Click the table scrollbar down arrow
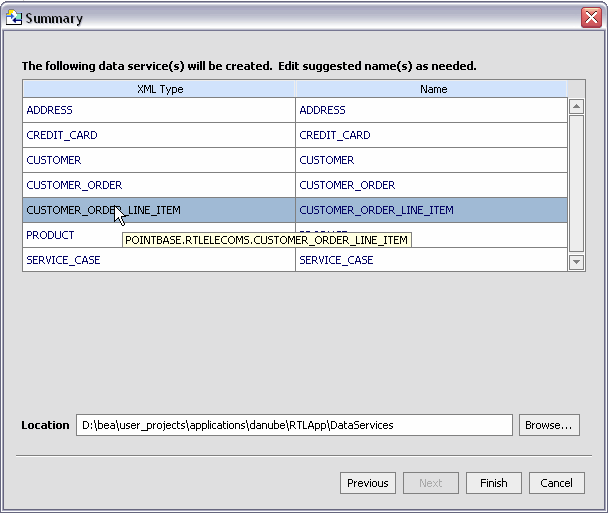Image resolution: width=609 pixels, height=515 pixels. click(576, 262)
